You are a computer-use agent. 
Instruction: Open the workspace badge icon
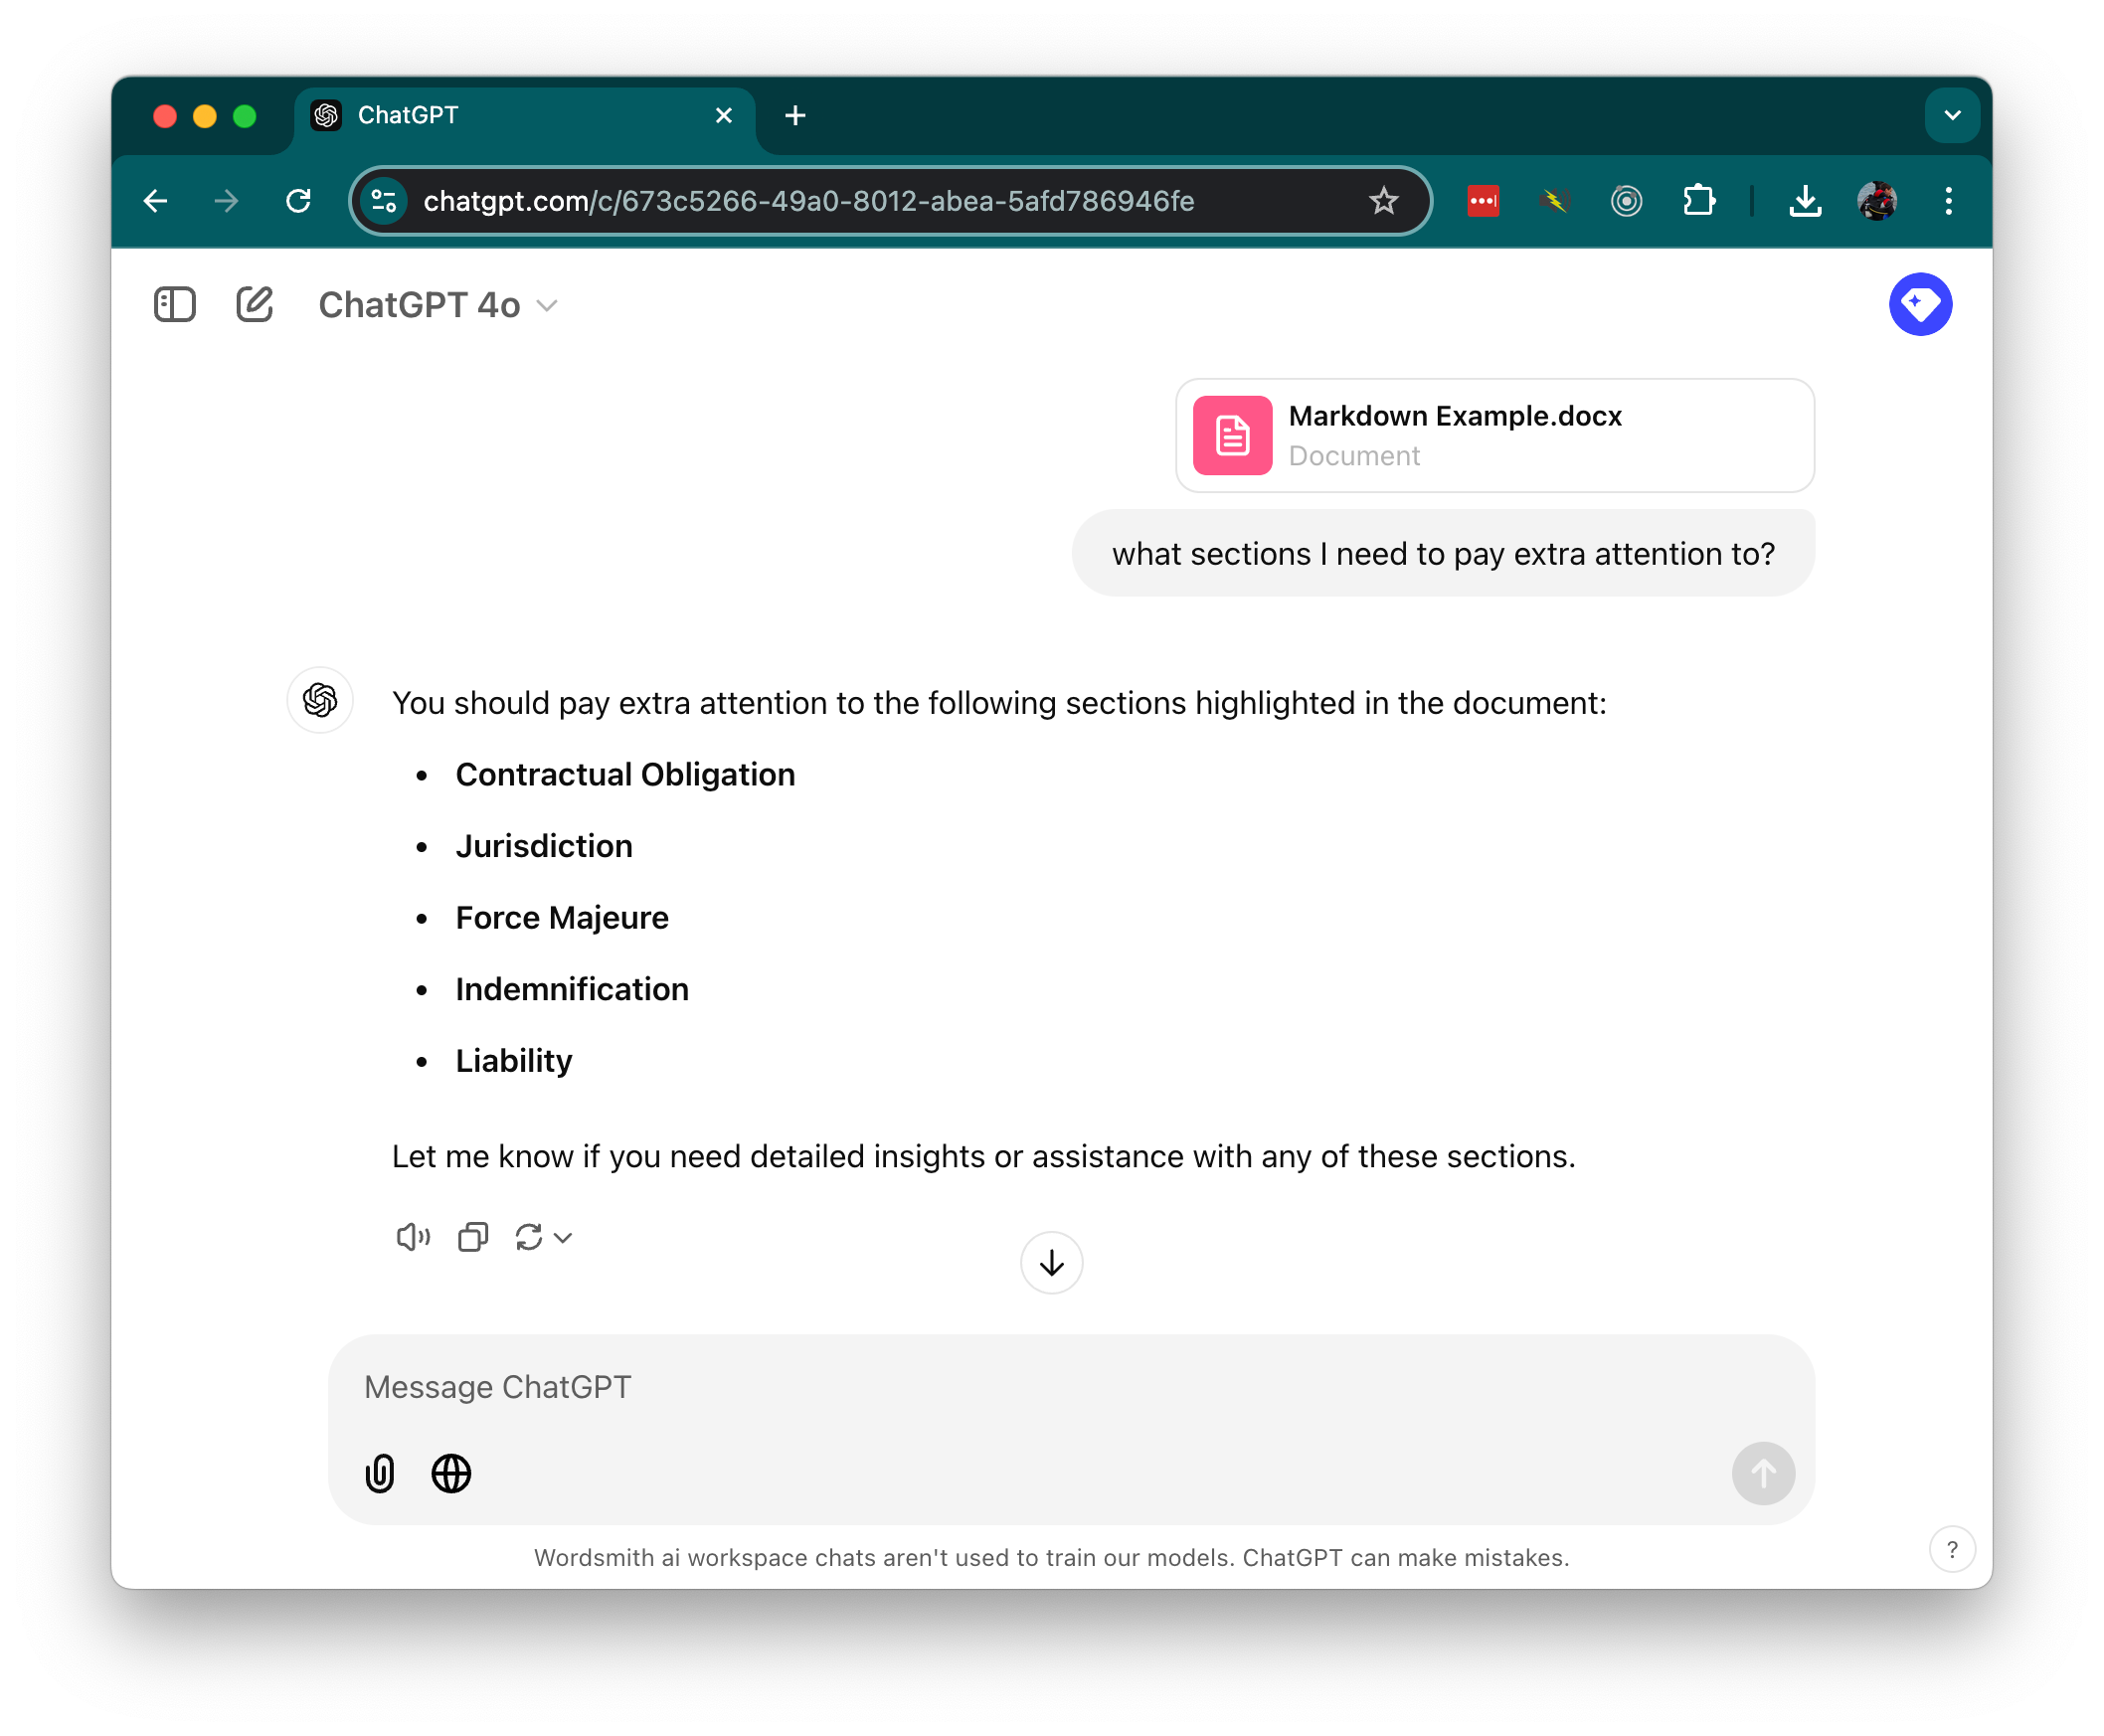[1920, 304]
